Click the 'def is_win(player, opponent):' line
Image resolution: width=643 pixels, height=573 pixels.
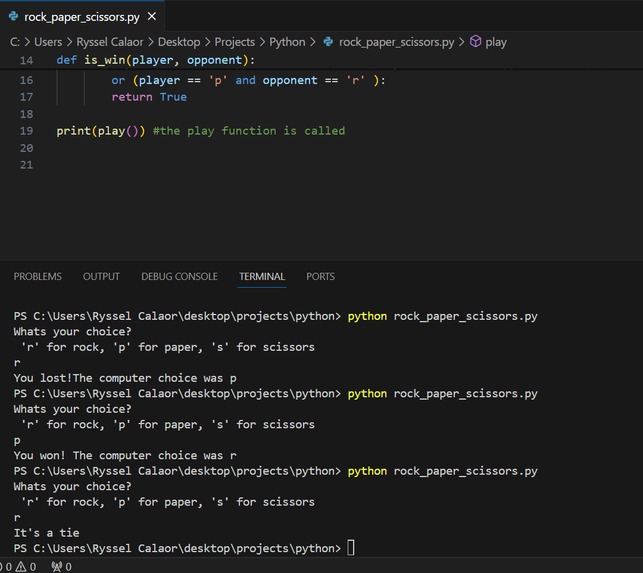(156, 60)
